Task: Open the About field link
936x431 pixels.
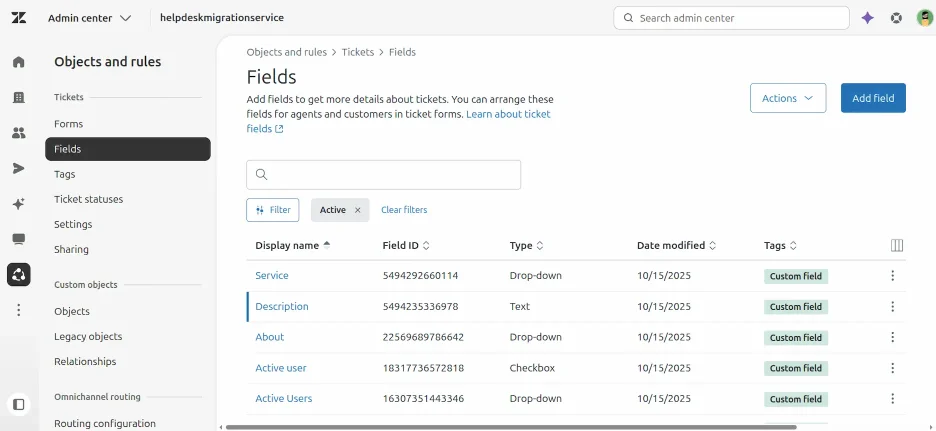Action: [x=269, y=337]
